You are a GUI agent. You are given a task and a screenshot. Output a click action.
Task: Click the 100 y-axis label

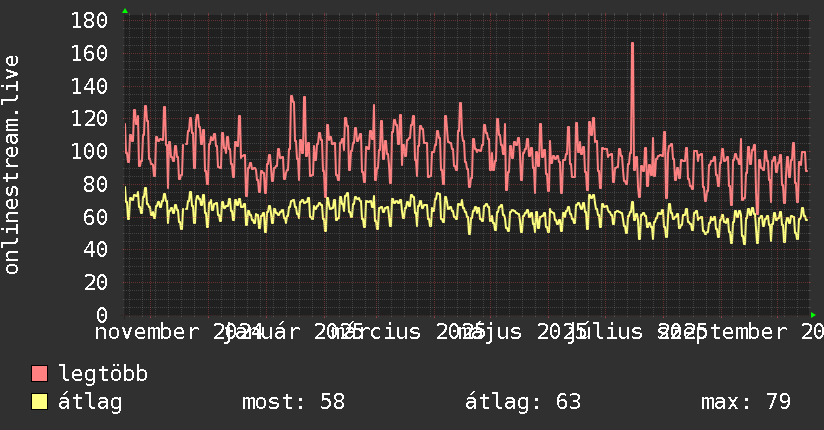pyautogui.click(x=89, y=151)
